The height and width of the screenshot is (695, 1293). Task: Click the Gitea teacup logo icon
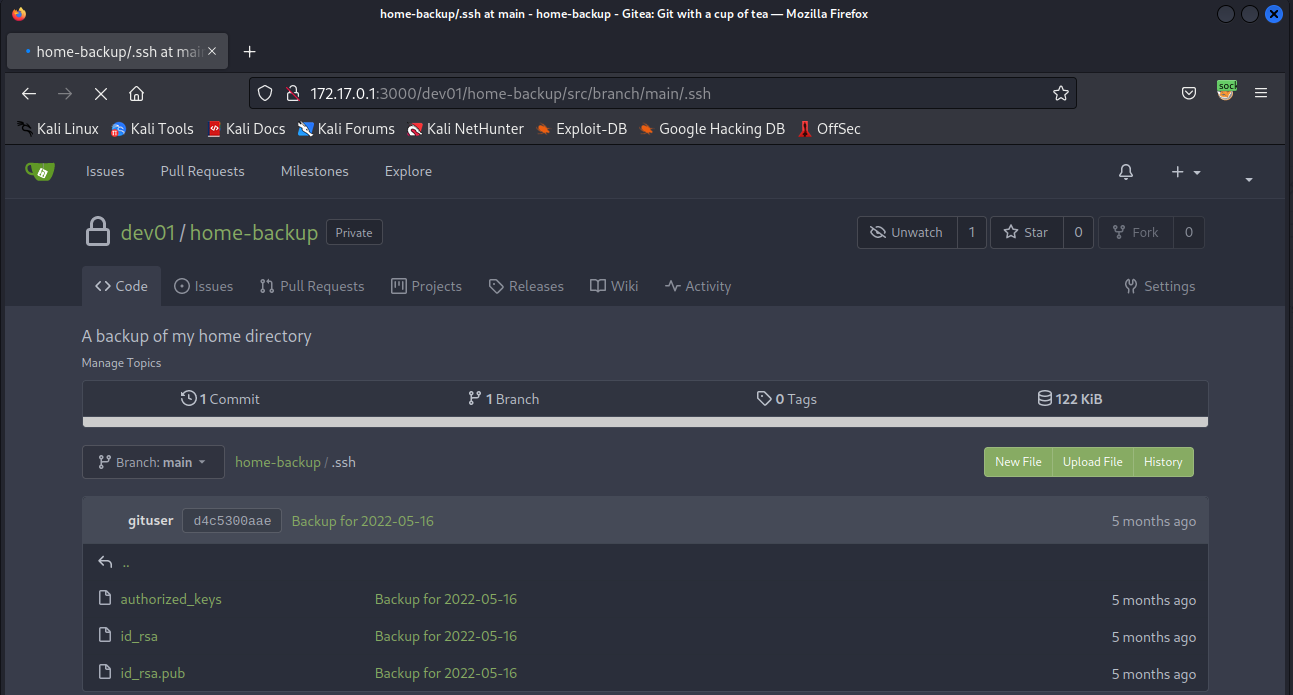click(x=40, y=171)
